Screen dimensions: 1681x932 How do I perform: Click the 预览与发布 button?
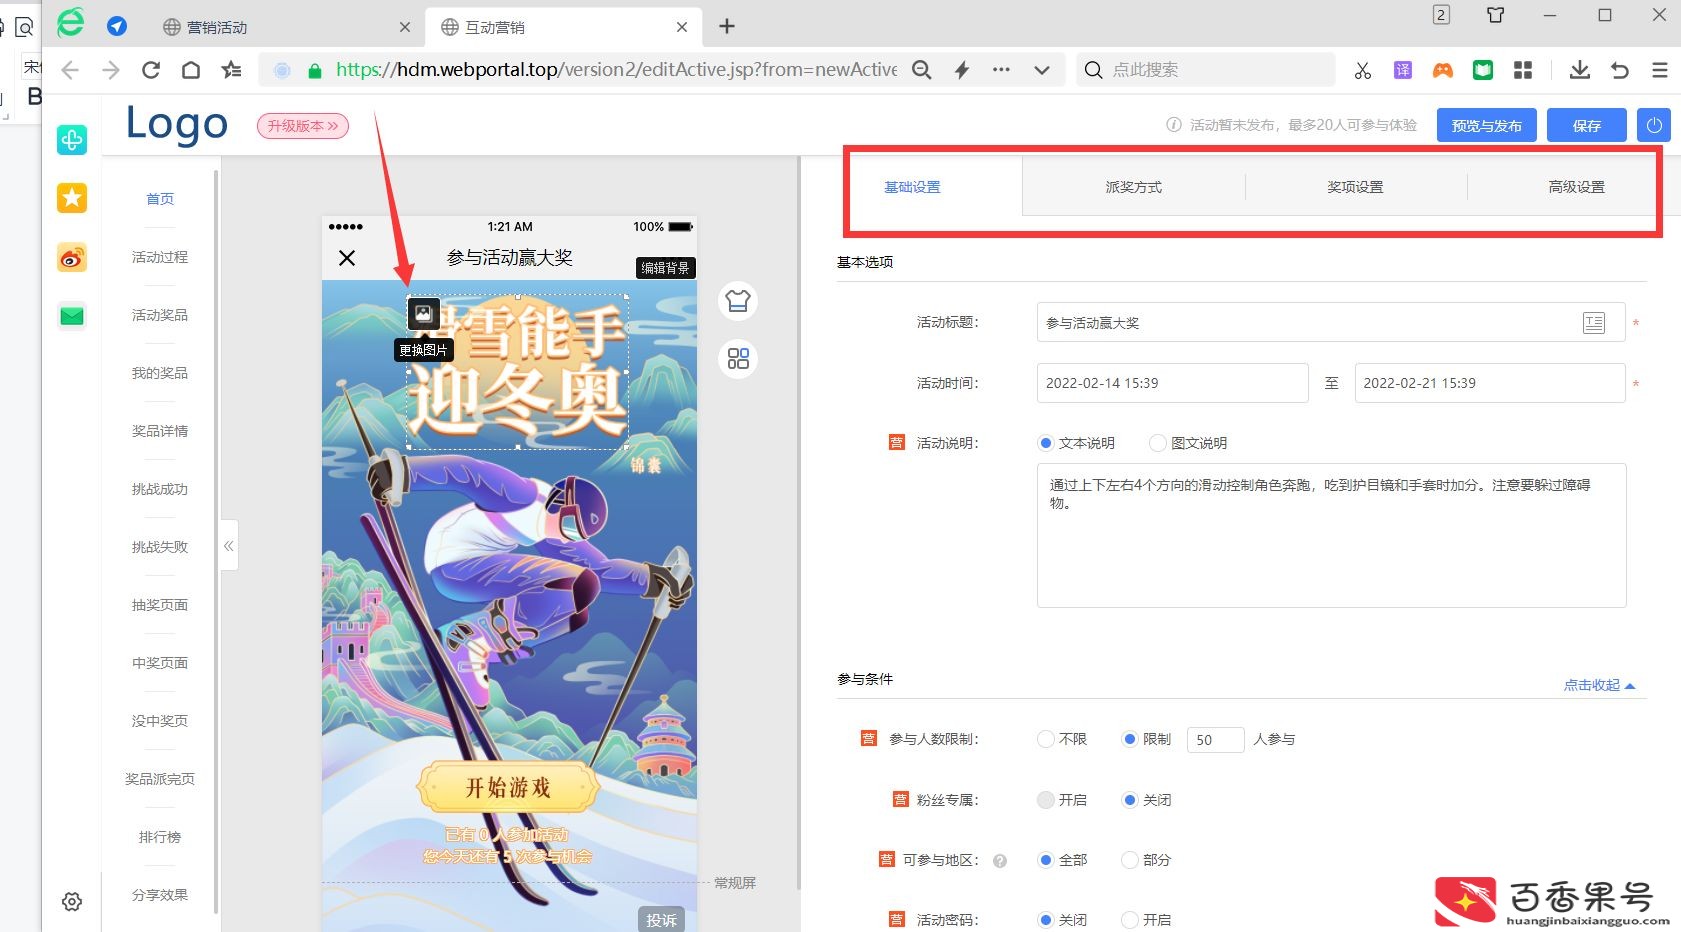tap(1487, 125)
